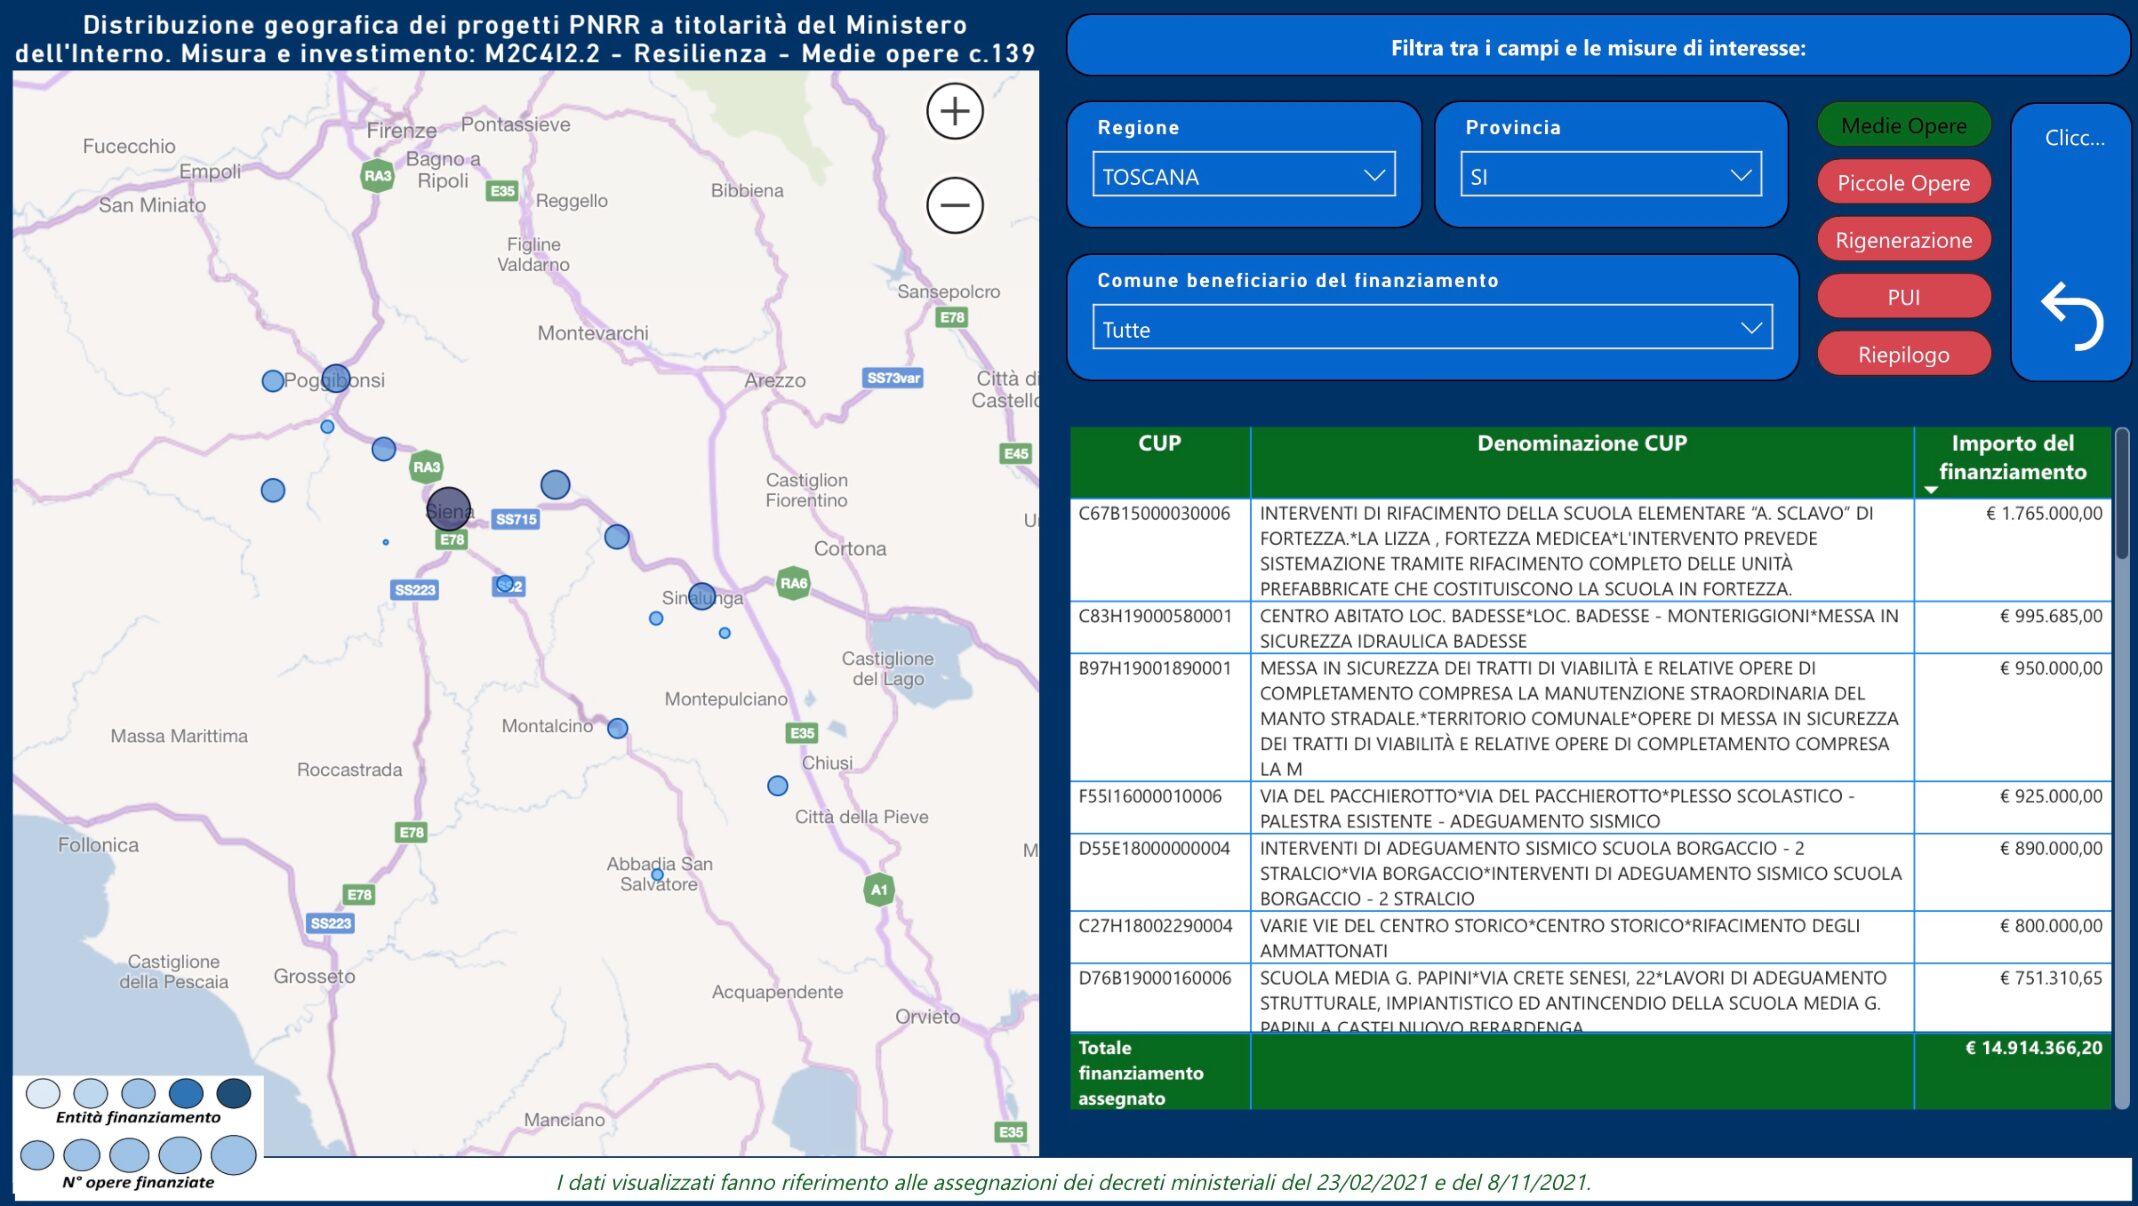Click amount € 890.000,00
This screenshot has width=2138, height=1206.
tap(2051, 848)
